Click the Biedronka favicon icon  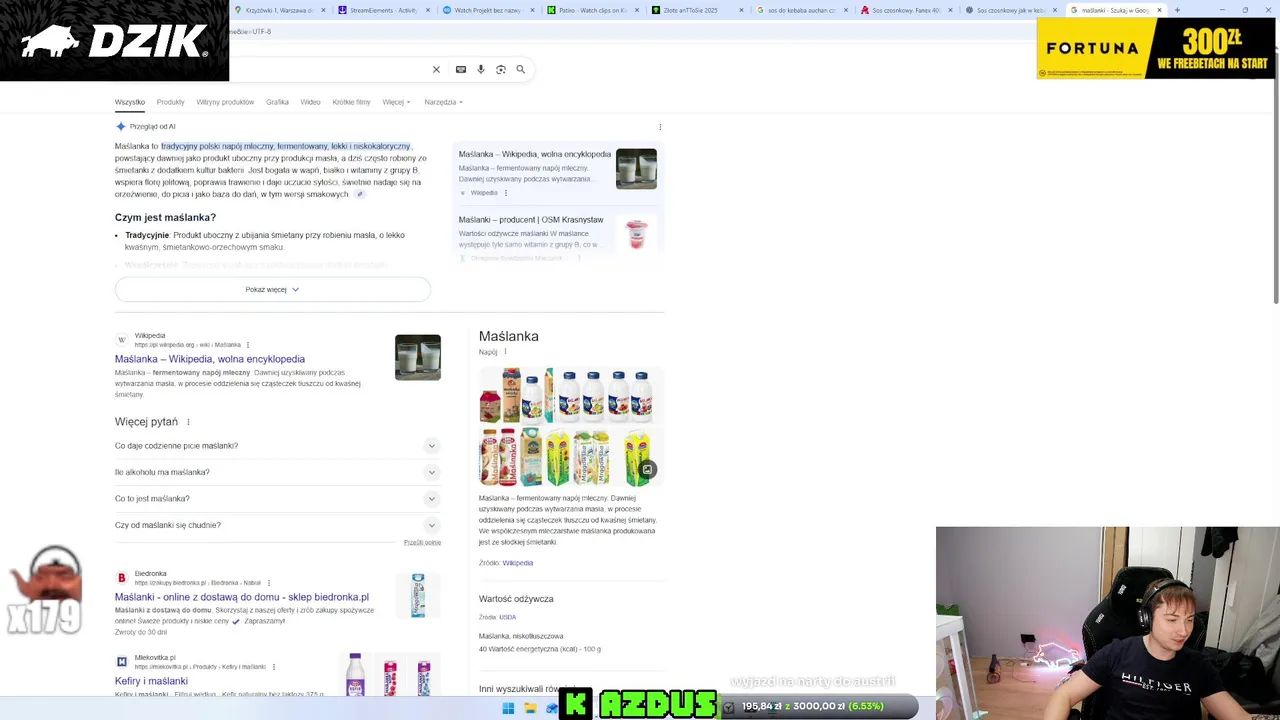click(x=122, y=578)
